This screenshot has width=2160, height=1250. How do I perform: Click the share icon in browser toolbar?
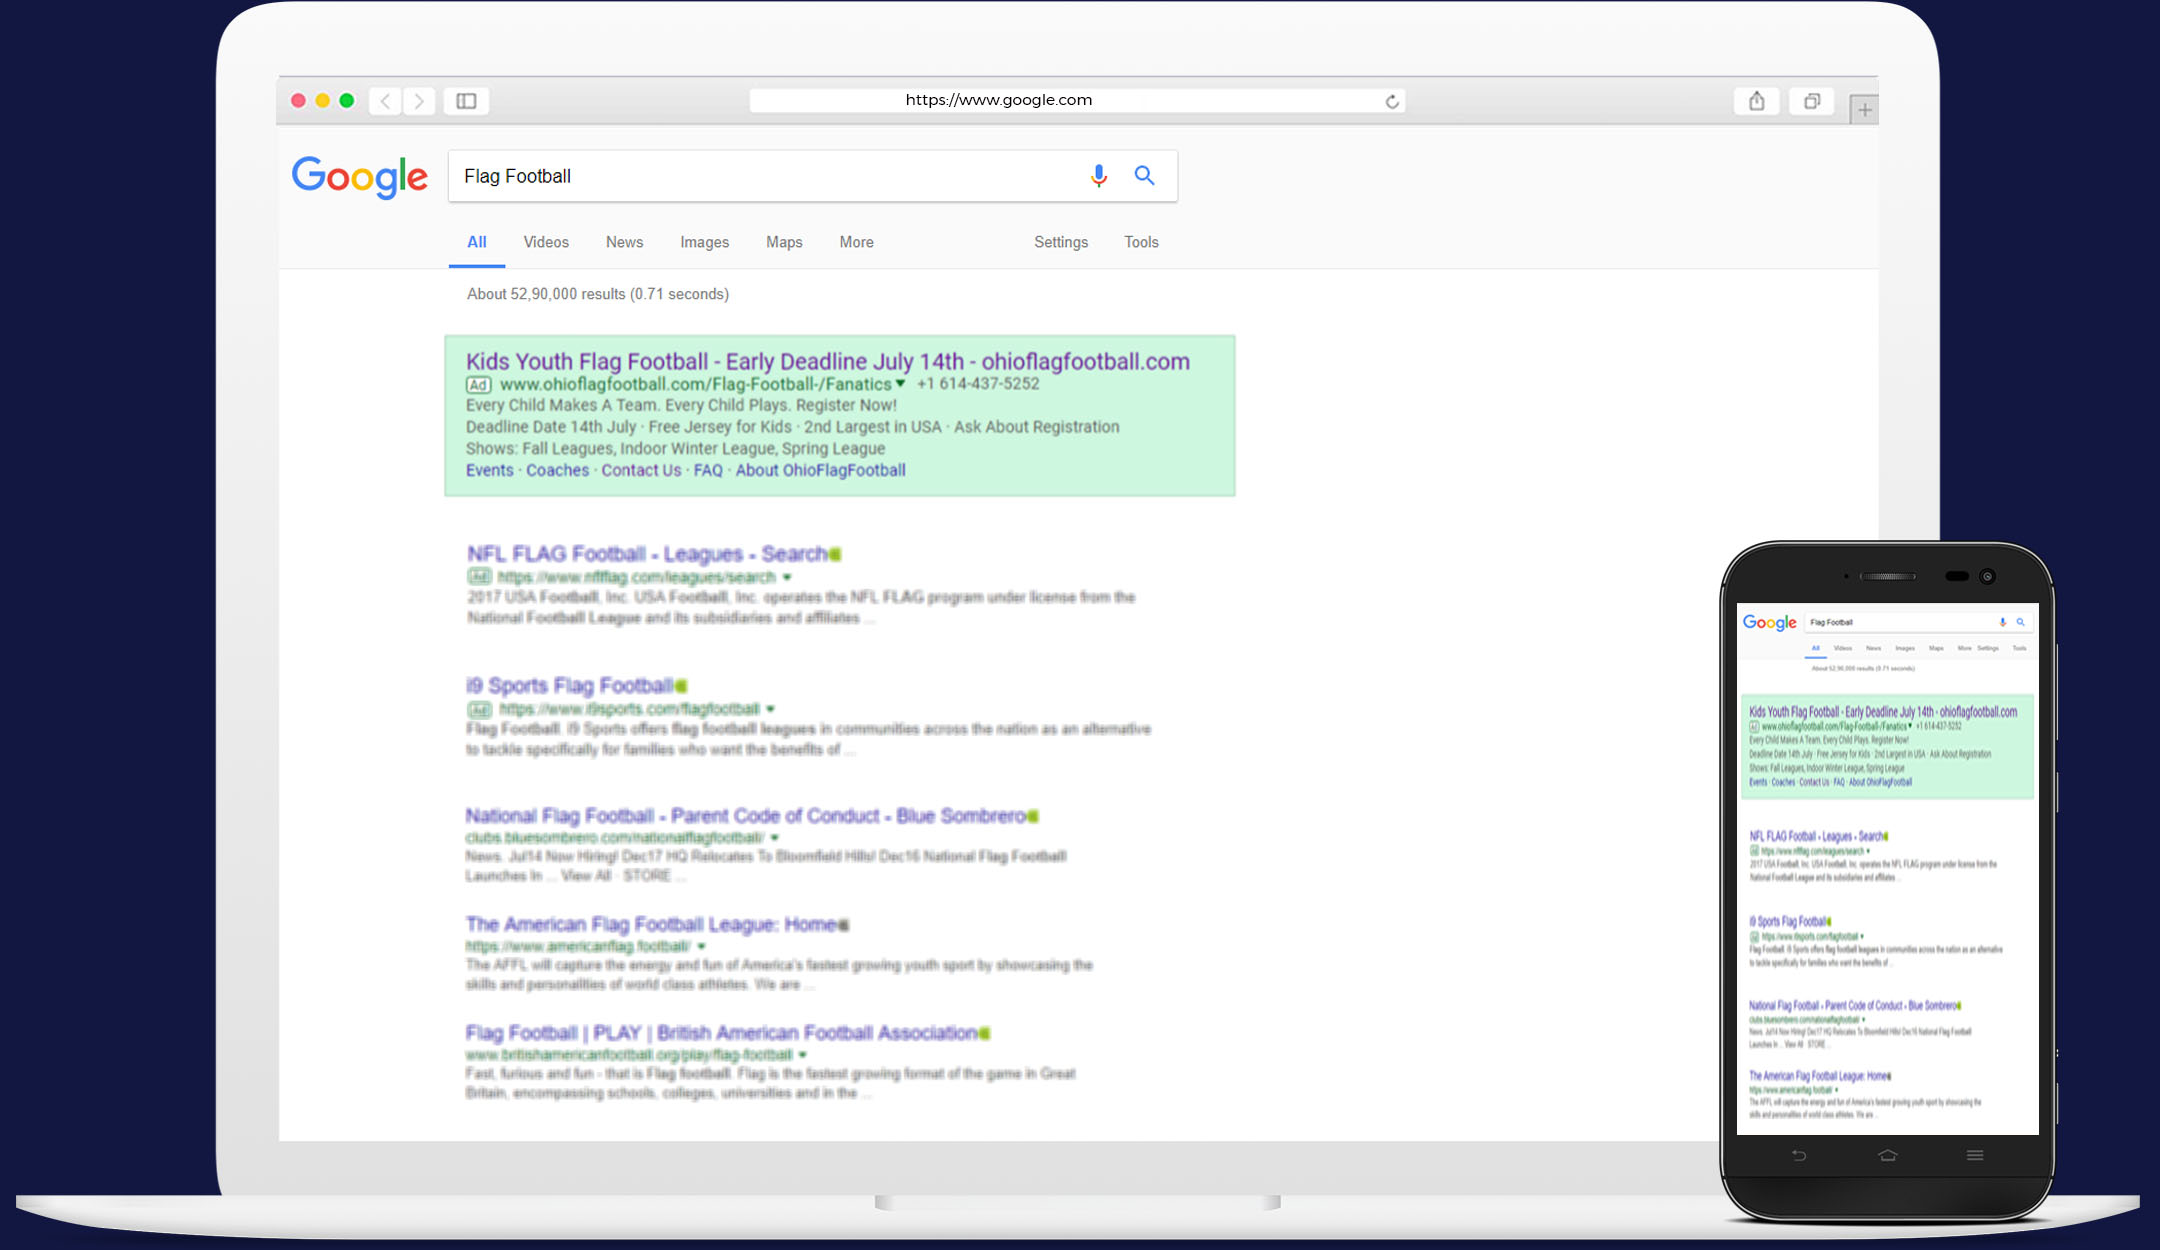click(1756, 101)
